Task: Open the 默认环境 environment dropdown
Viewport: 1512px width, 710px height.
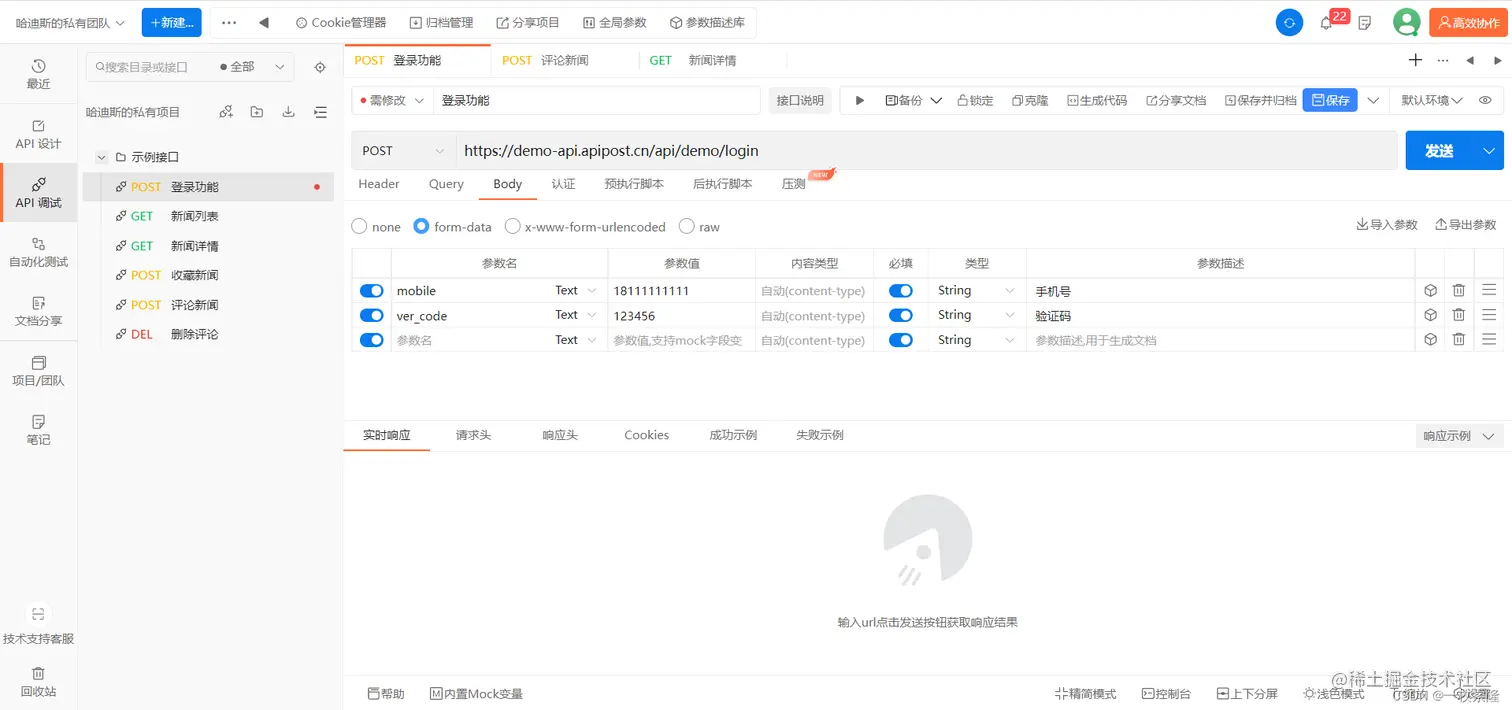Action: tap(1432, 100)
